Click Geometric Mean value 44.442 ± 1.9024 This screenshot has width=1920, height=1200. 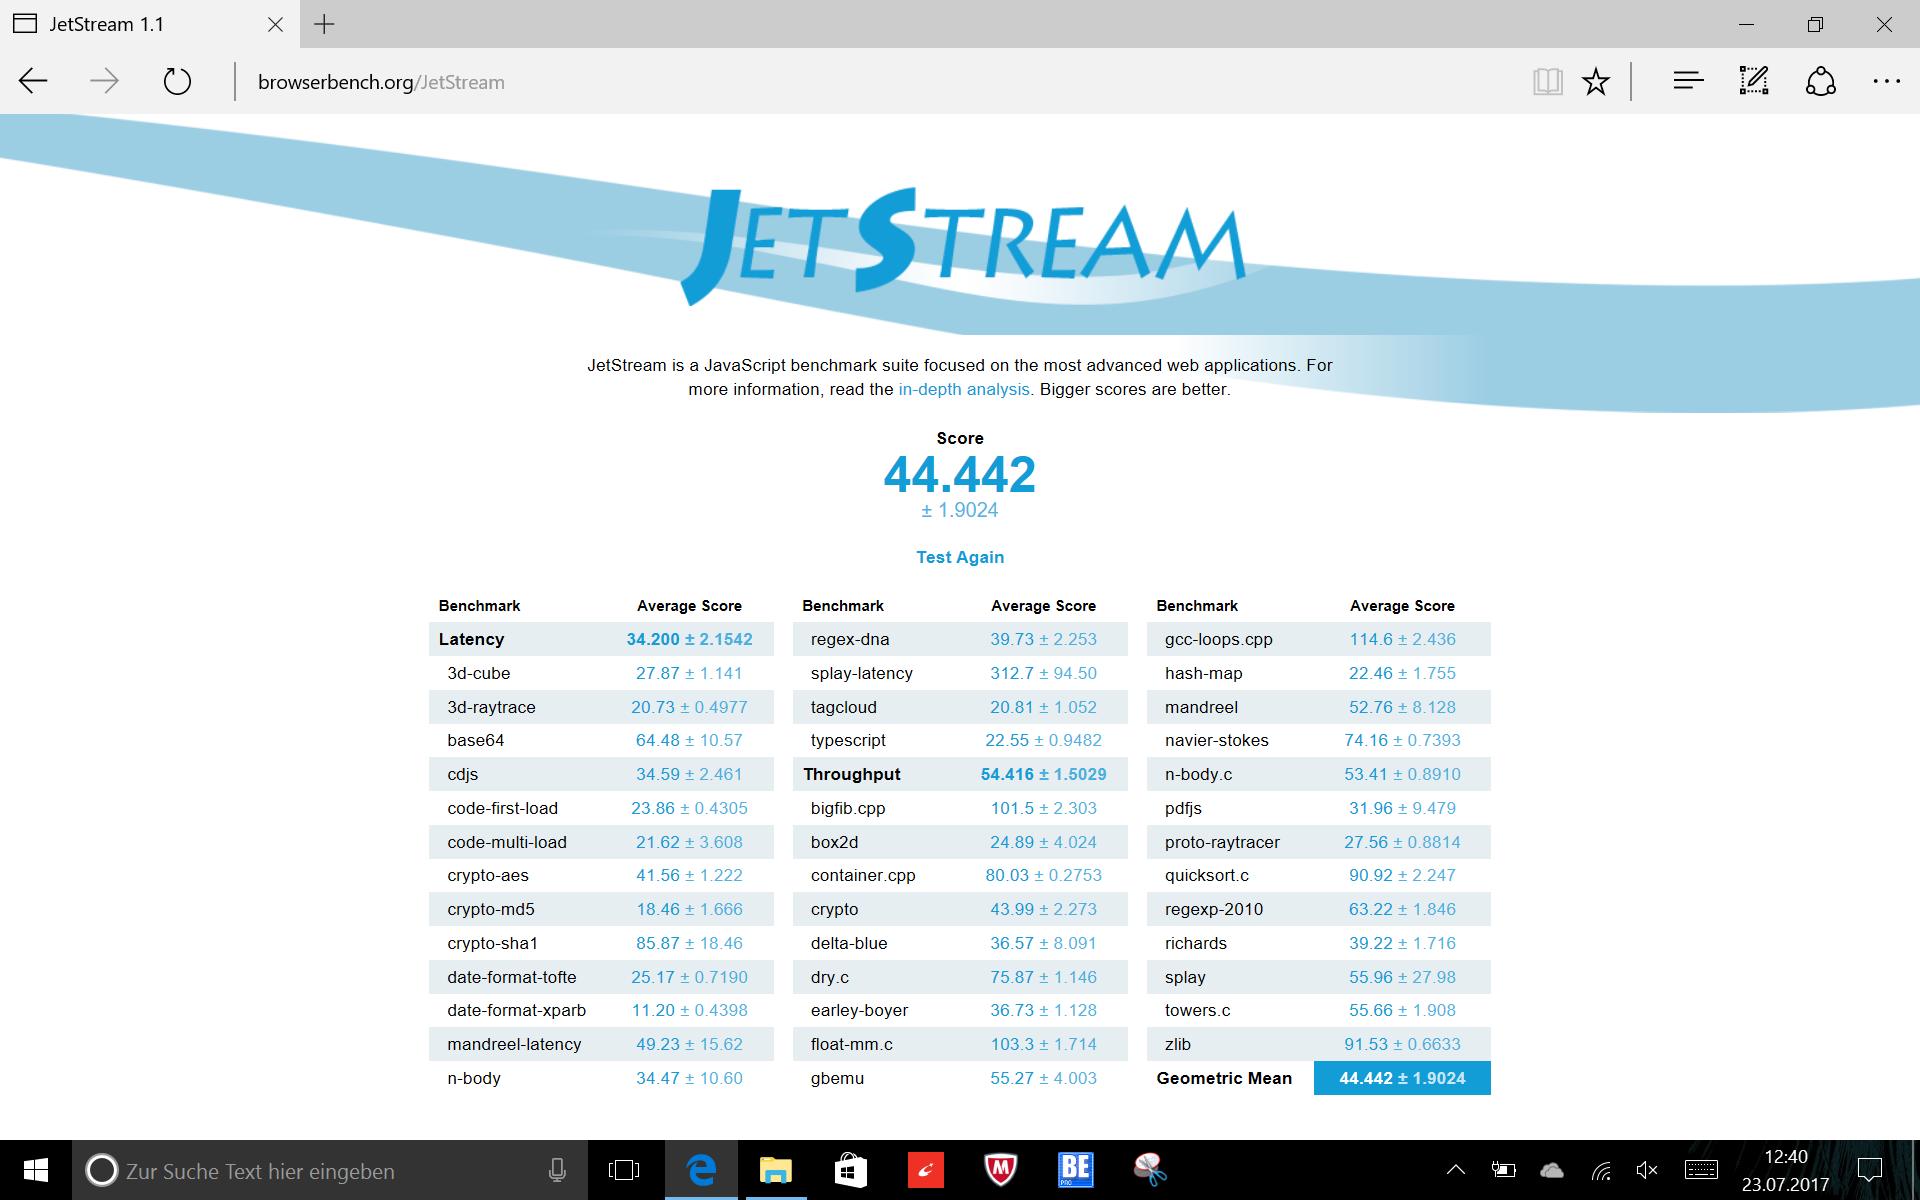tap(1402, 1078)
